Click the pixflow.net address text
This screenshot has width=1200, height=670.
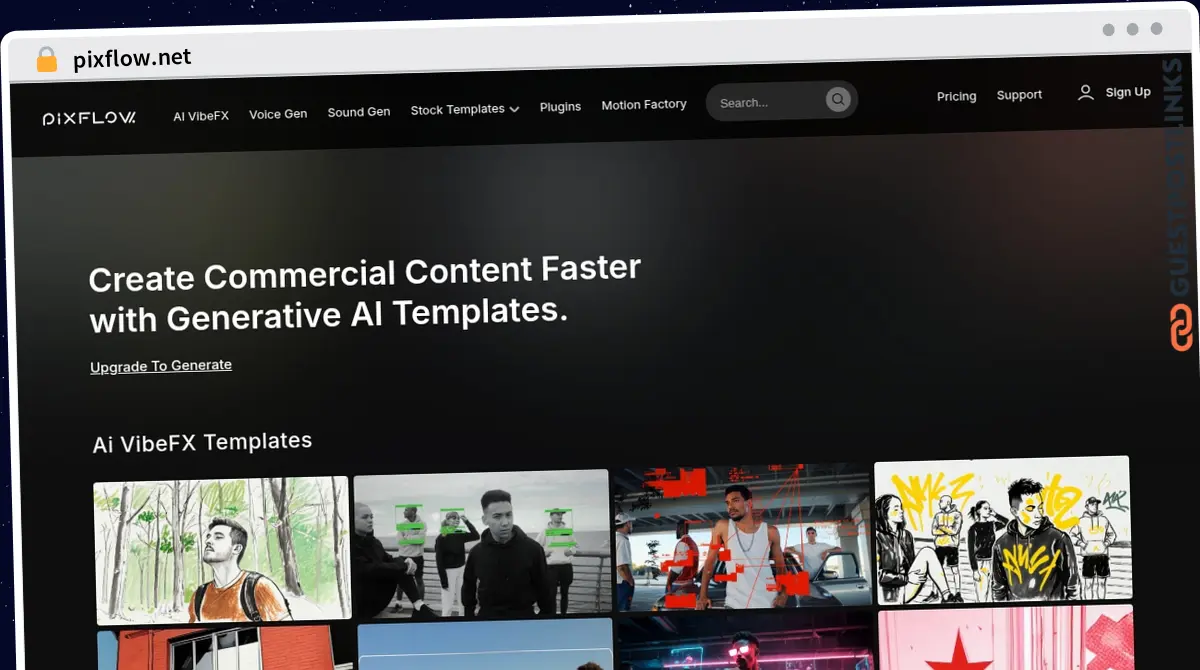[x=132, y=59]
